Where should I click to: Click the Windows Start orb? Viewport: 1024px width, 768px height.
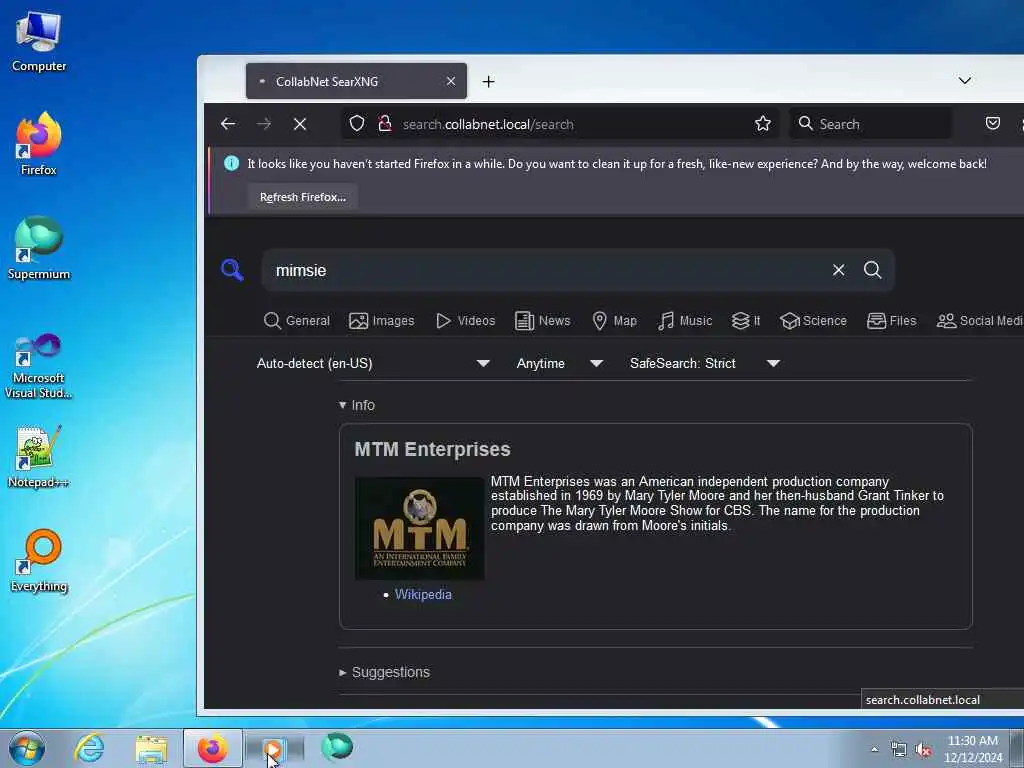point(27,748)
